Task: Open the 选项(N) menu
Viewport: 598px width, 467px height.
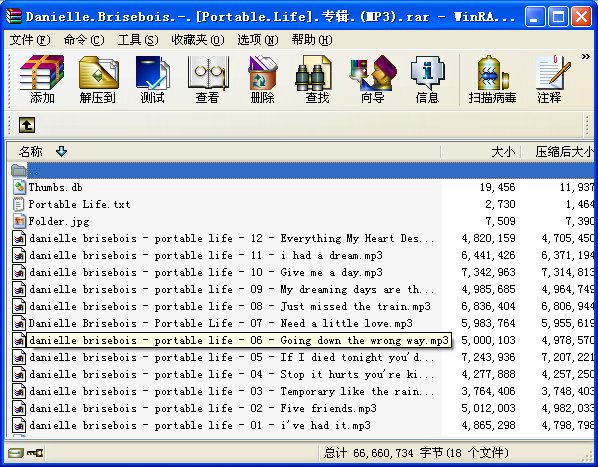Action: (258, 40)
